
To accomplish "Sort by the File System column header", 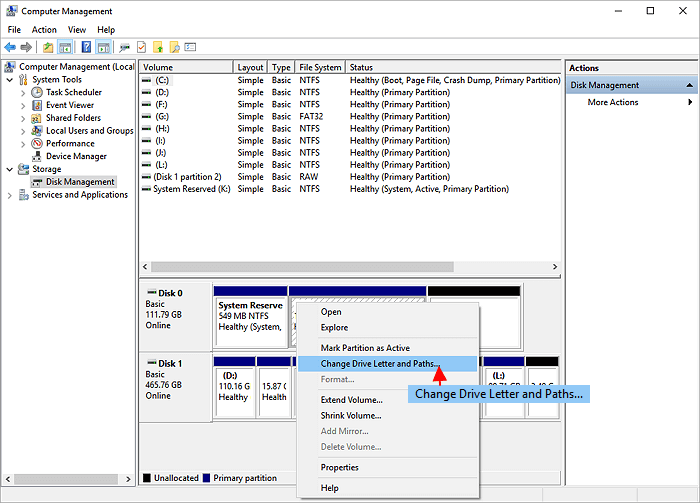I will (320, 67).
